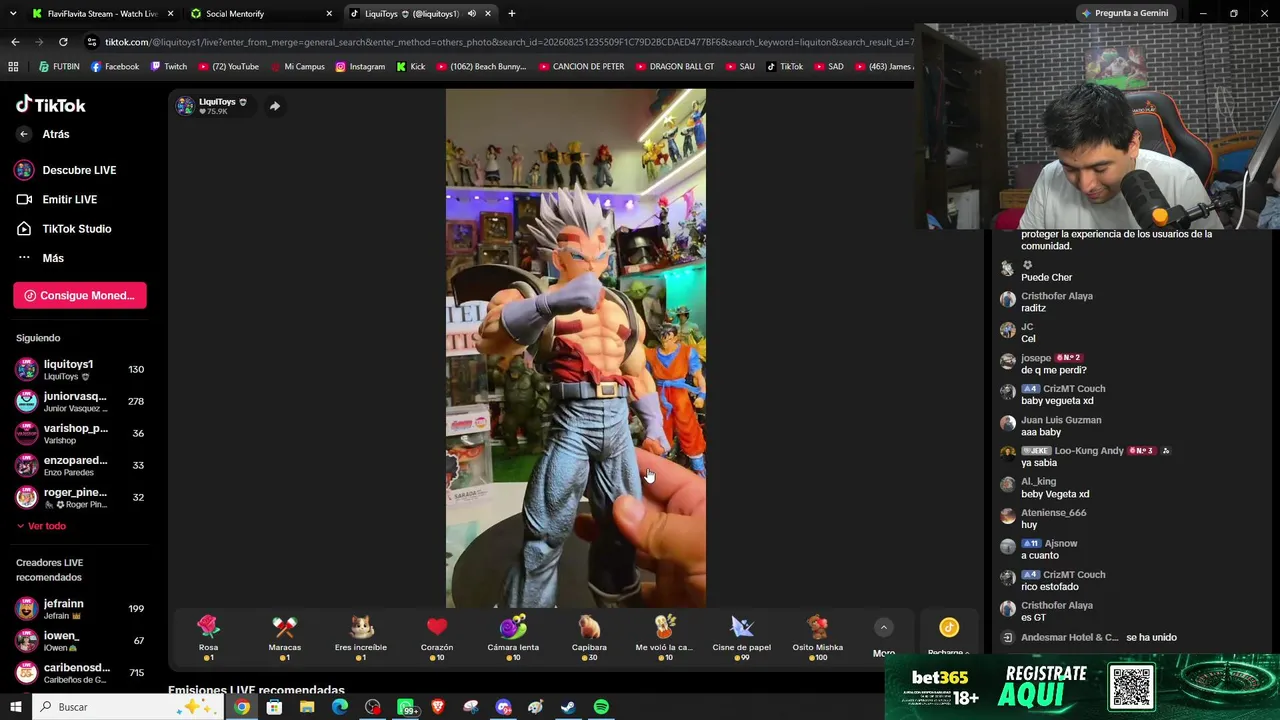Open roger_pine... followed live channel
This screenshot has width=1280, height=720.
80,497
